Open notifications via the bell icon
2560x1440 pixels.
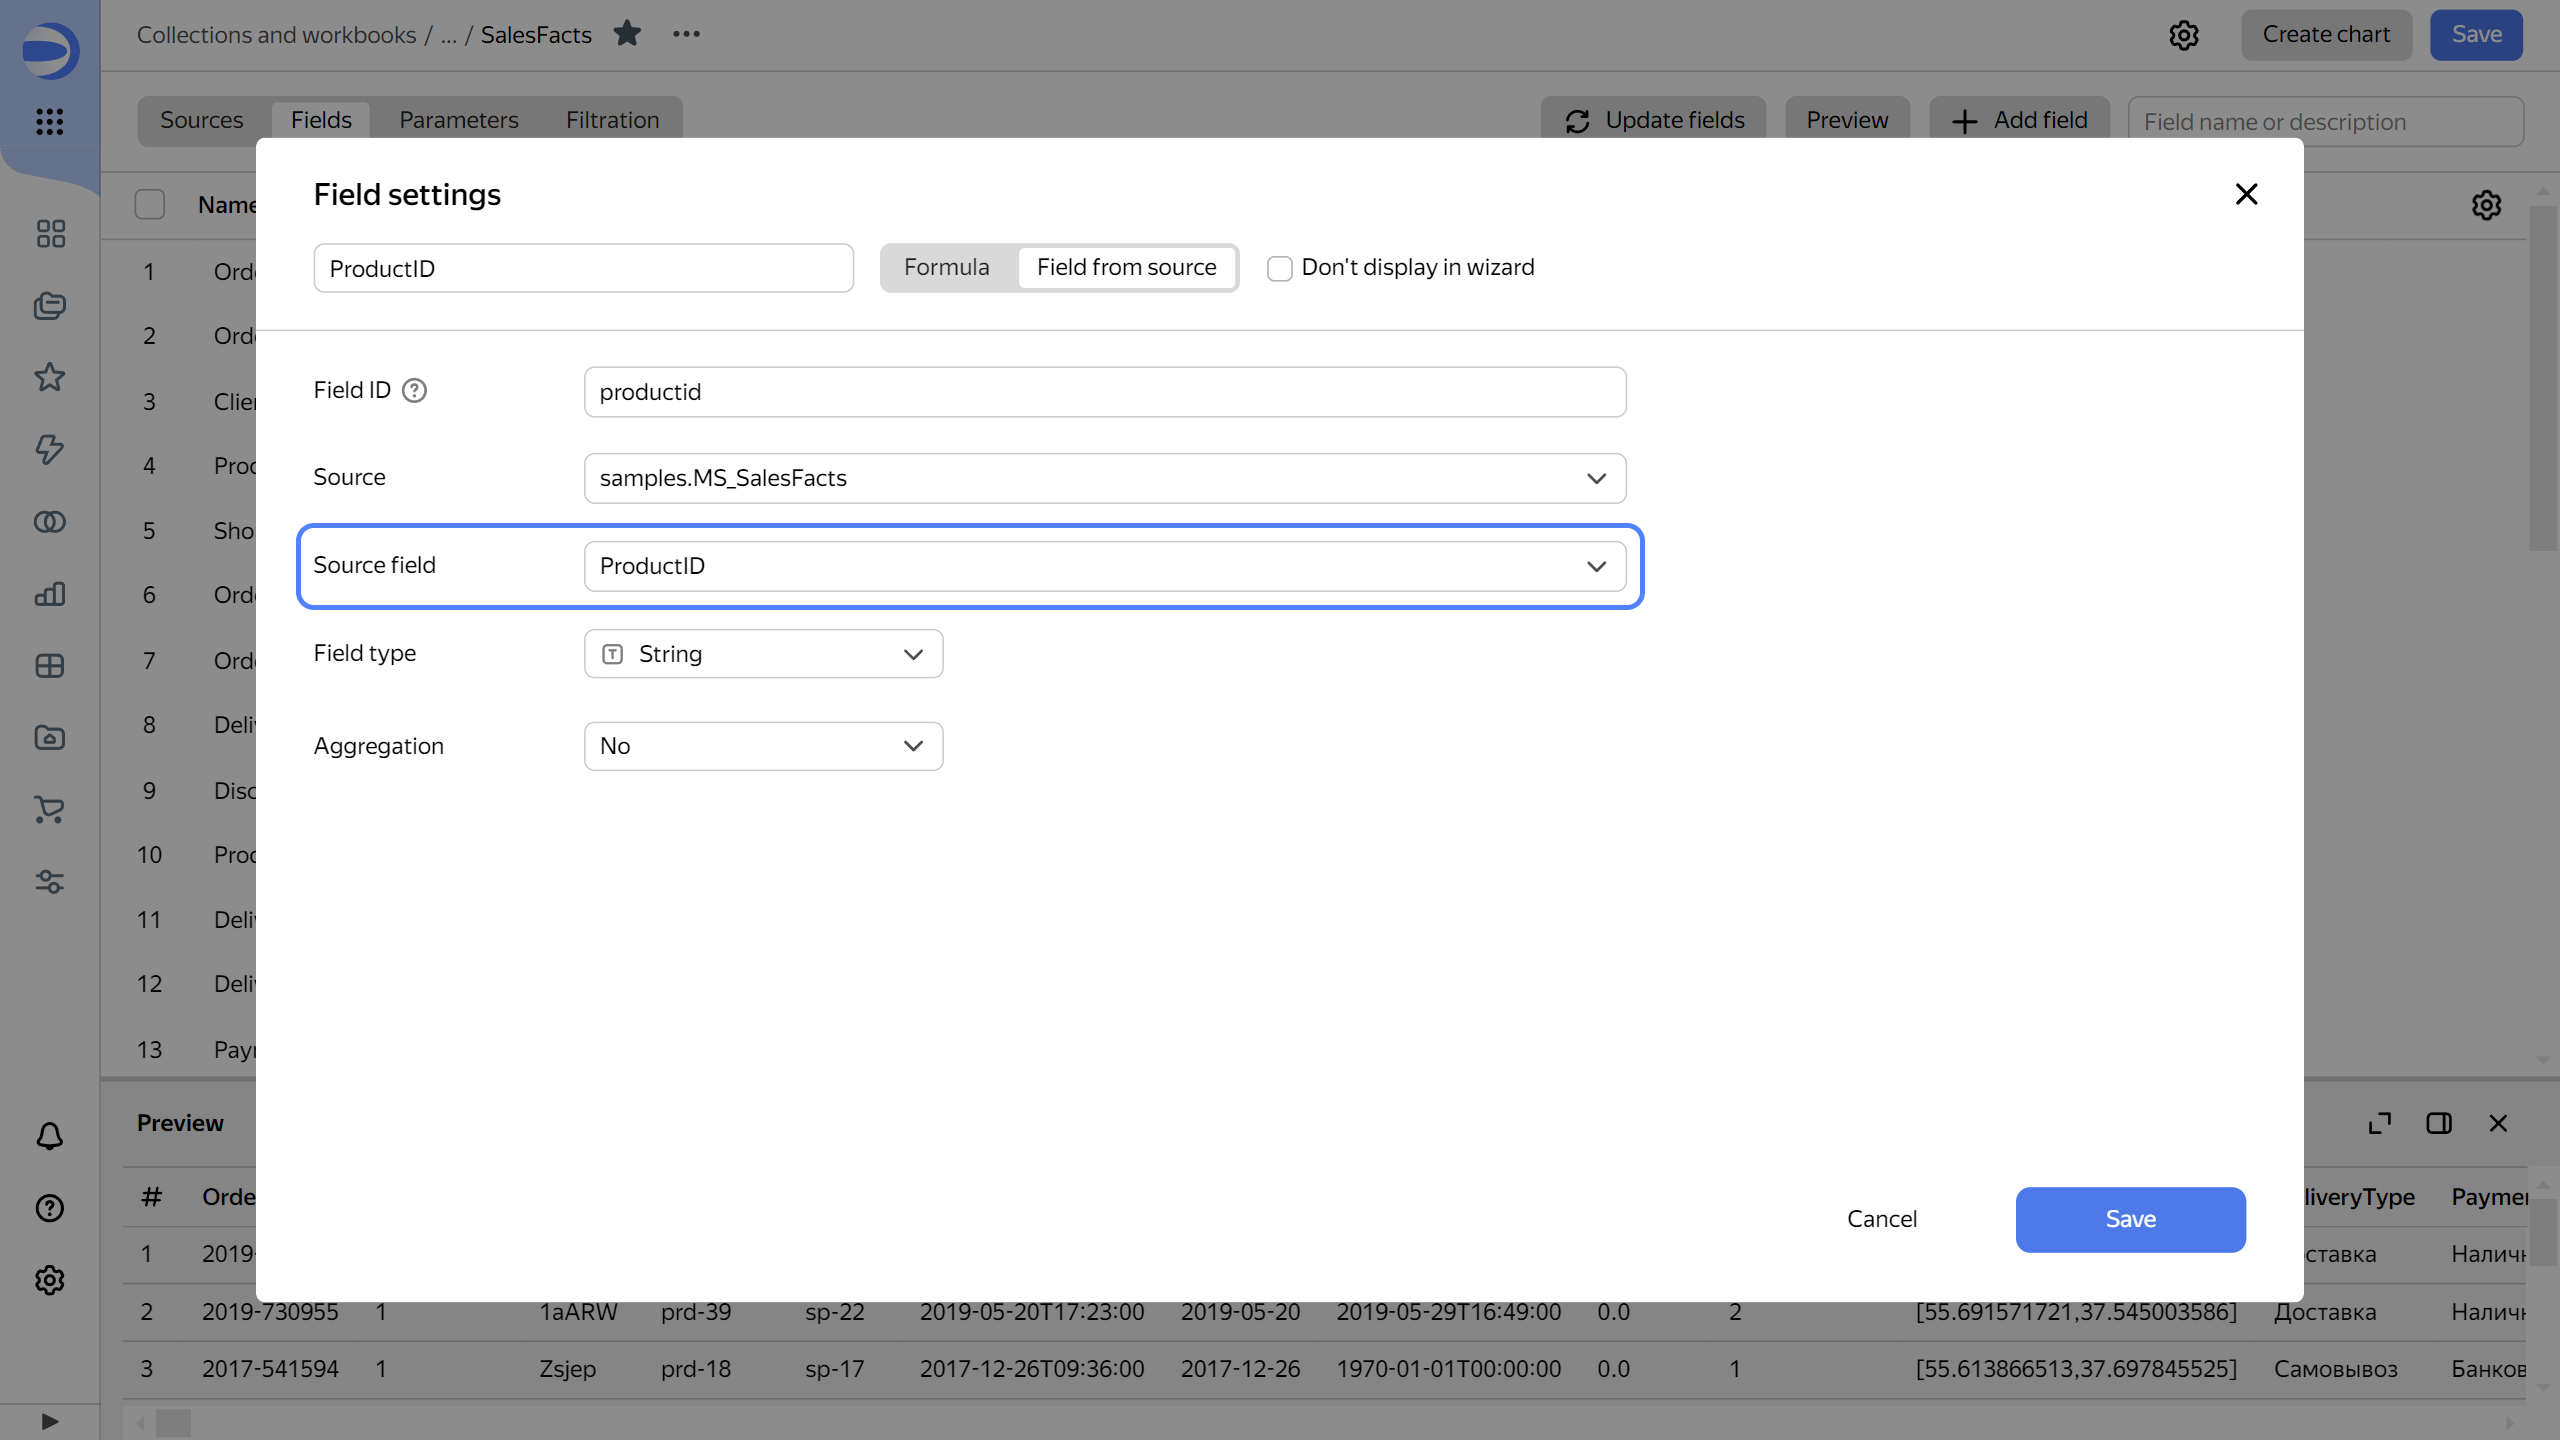48,1136
